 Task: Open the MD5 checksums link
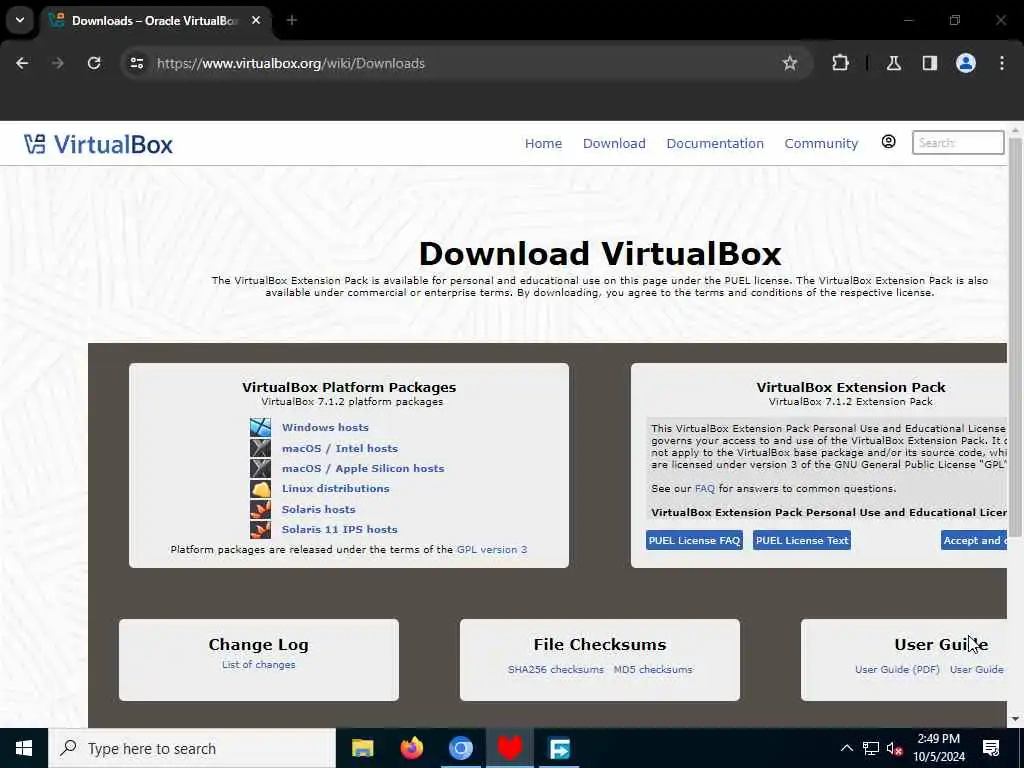(x=652, y=669)
